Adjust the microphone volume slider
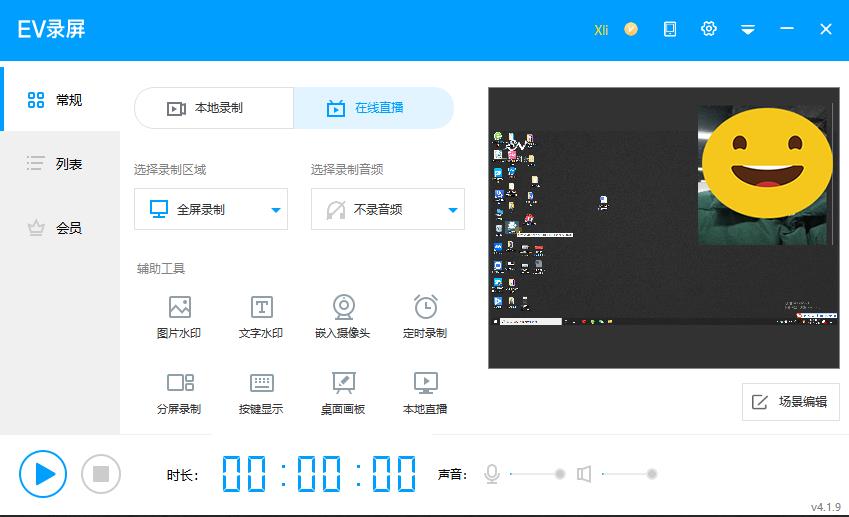This screenshot has width=849, height=517. [537, 474]
